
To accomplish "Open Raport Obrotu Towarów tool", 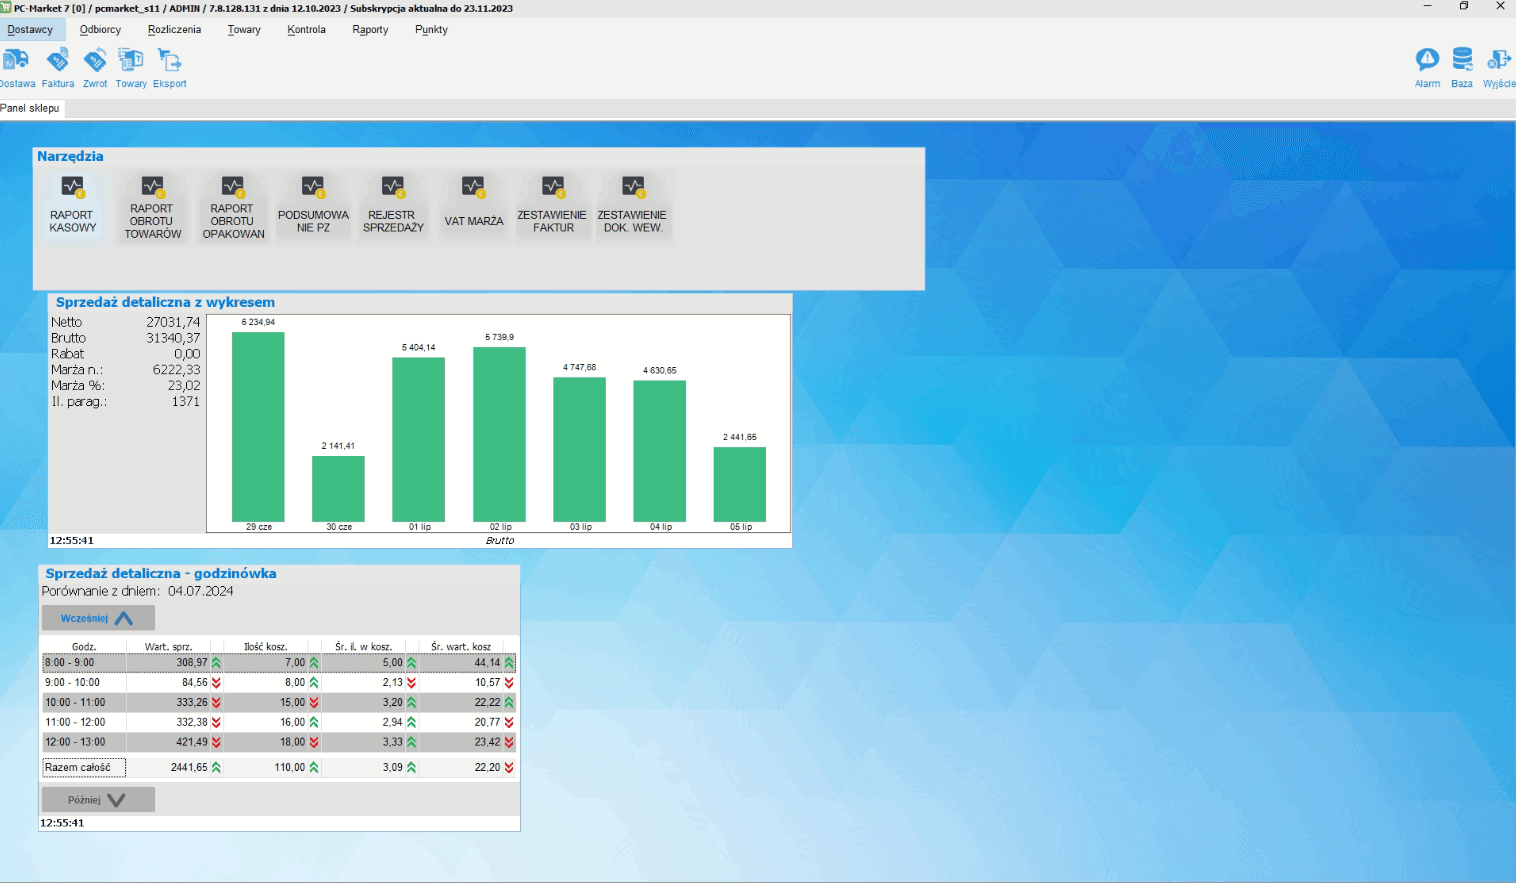I will (x=153, y=205).
